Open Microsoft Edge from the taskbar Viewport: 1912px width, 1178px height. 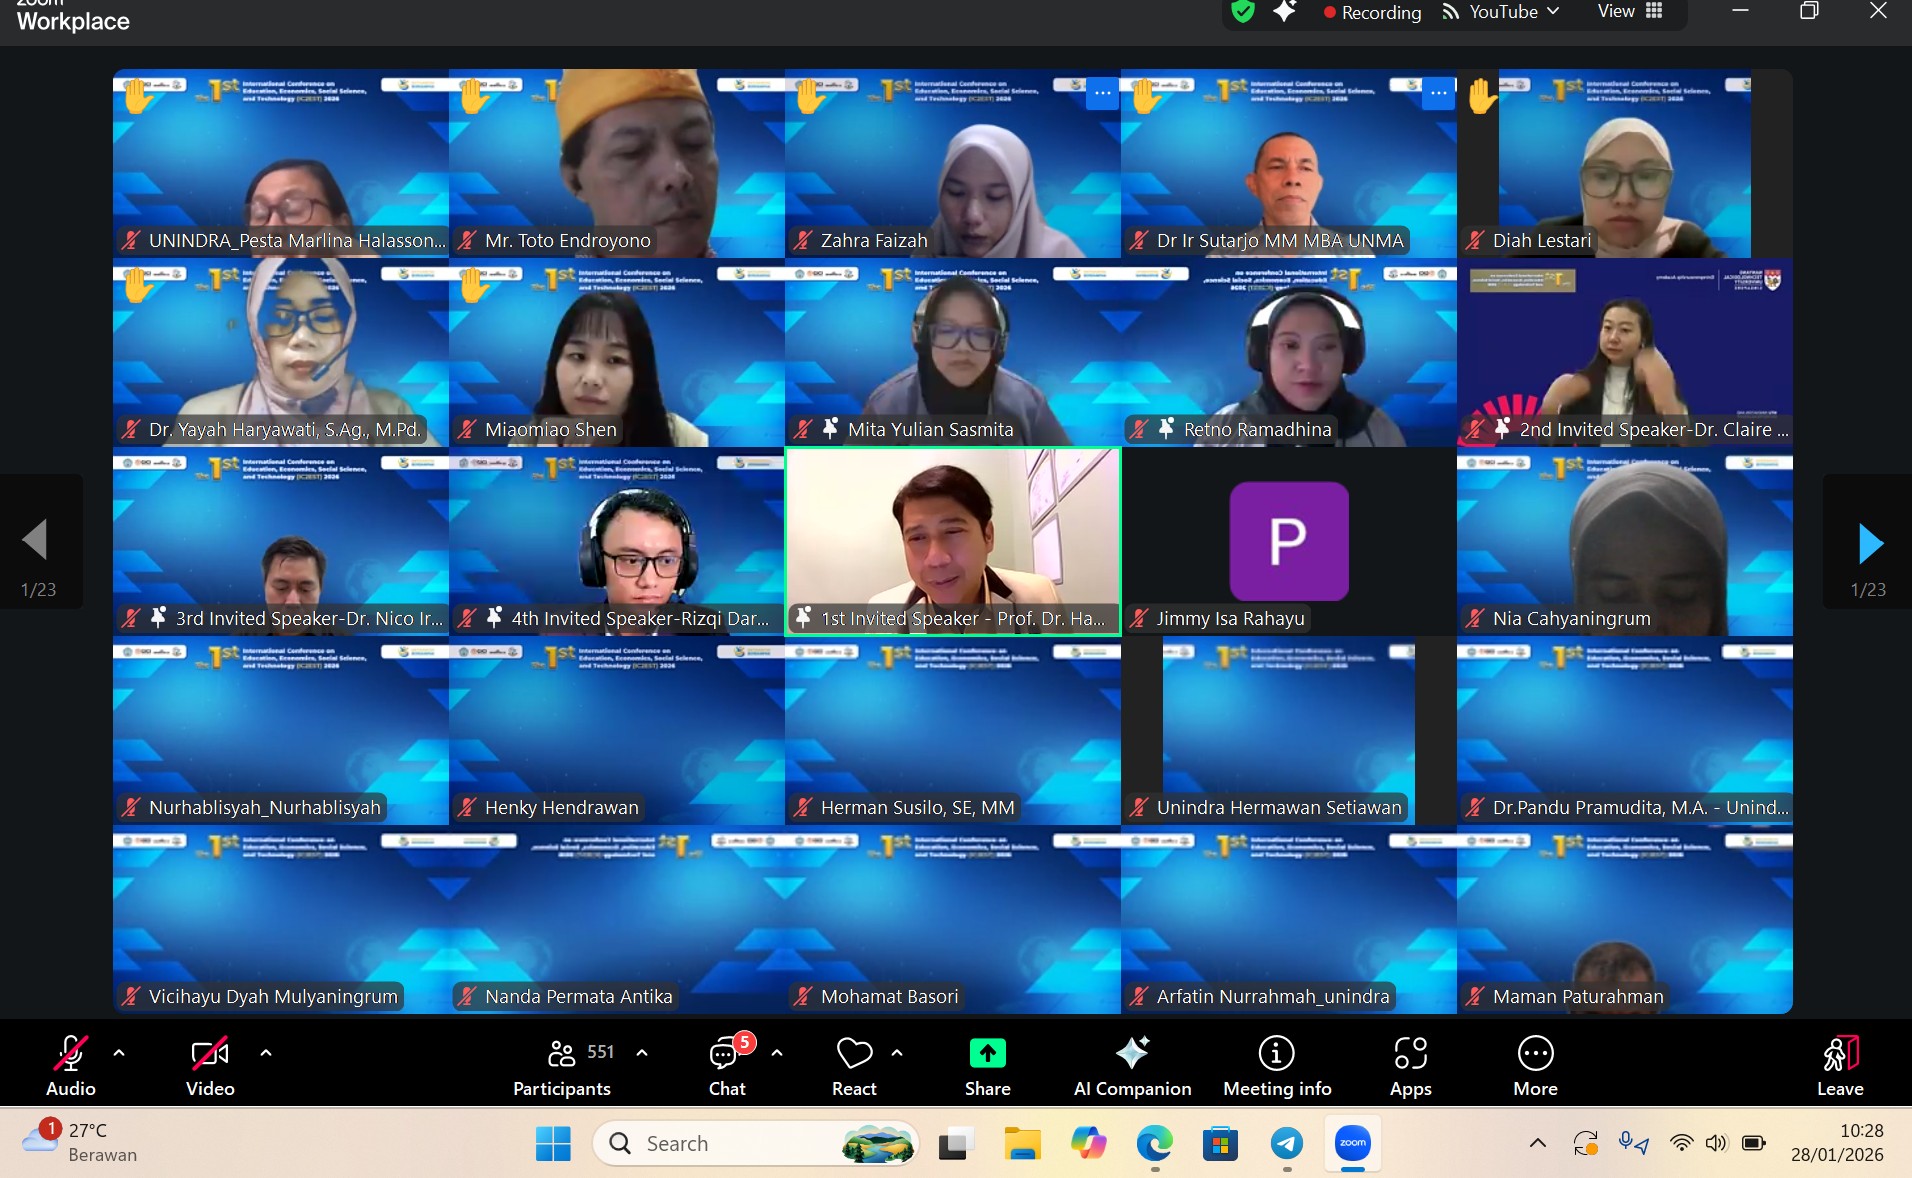[x=1155, y=1145]
